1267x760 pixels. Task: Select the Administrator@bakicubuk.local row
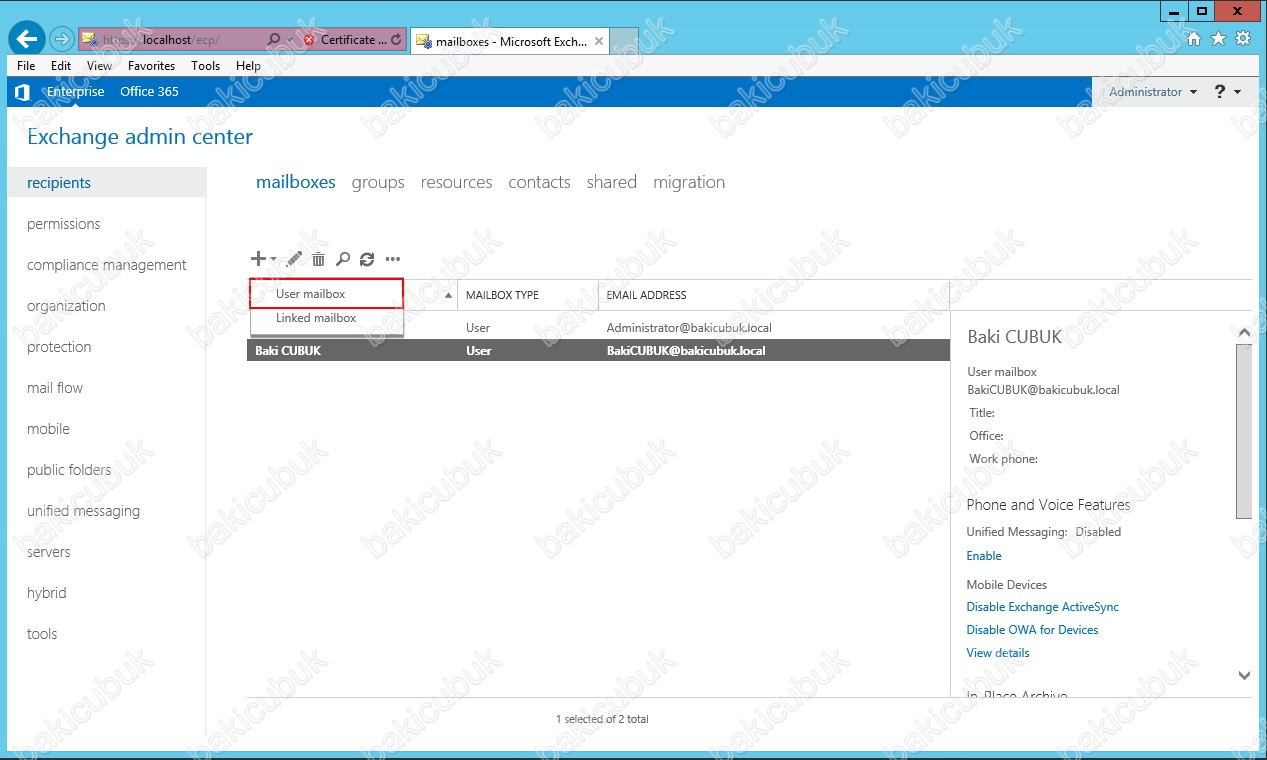598,328
